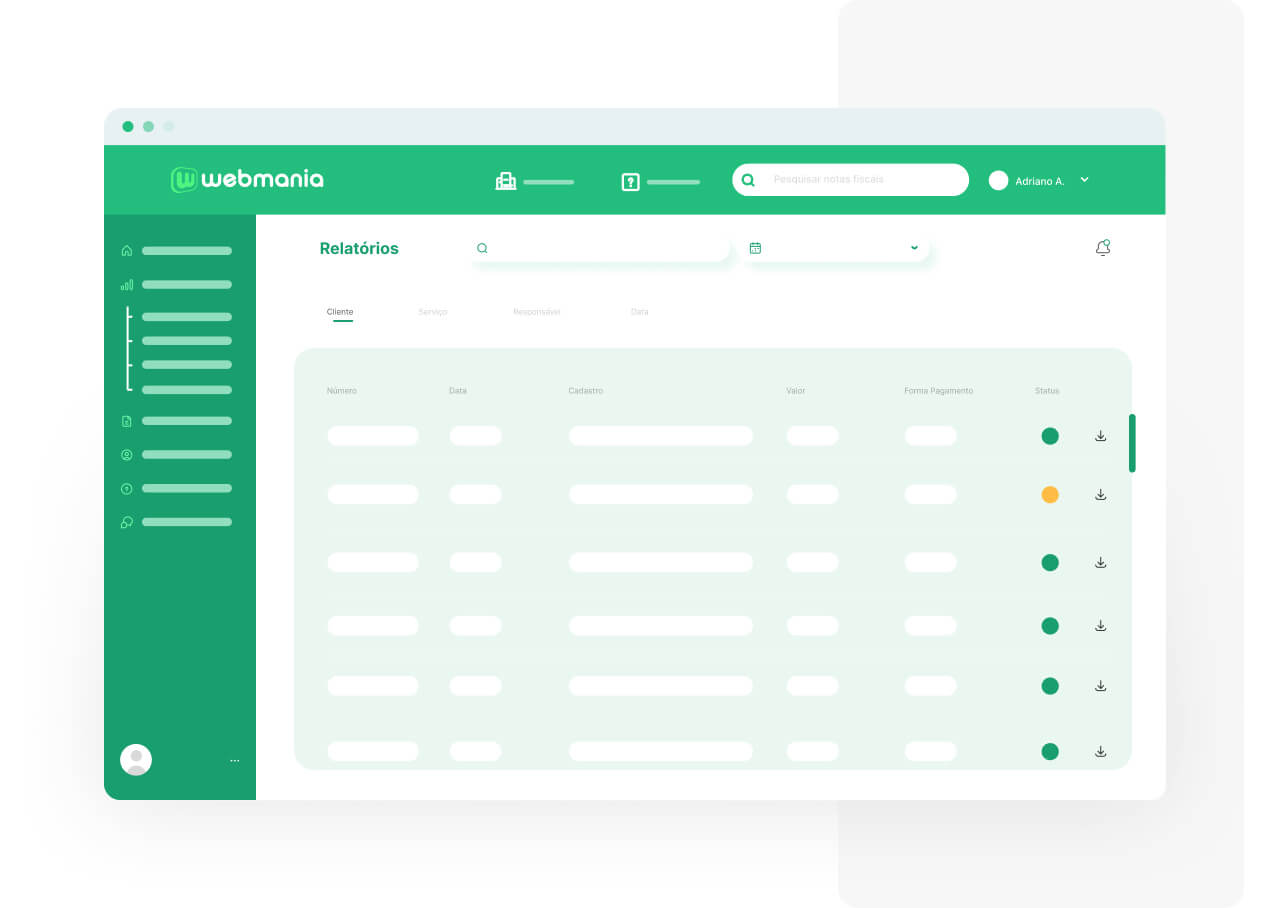Open the Home icon in the sidebar
This screenshot has height=908, width=1268.
pyautogui.click(x=126, y=251)
